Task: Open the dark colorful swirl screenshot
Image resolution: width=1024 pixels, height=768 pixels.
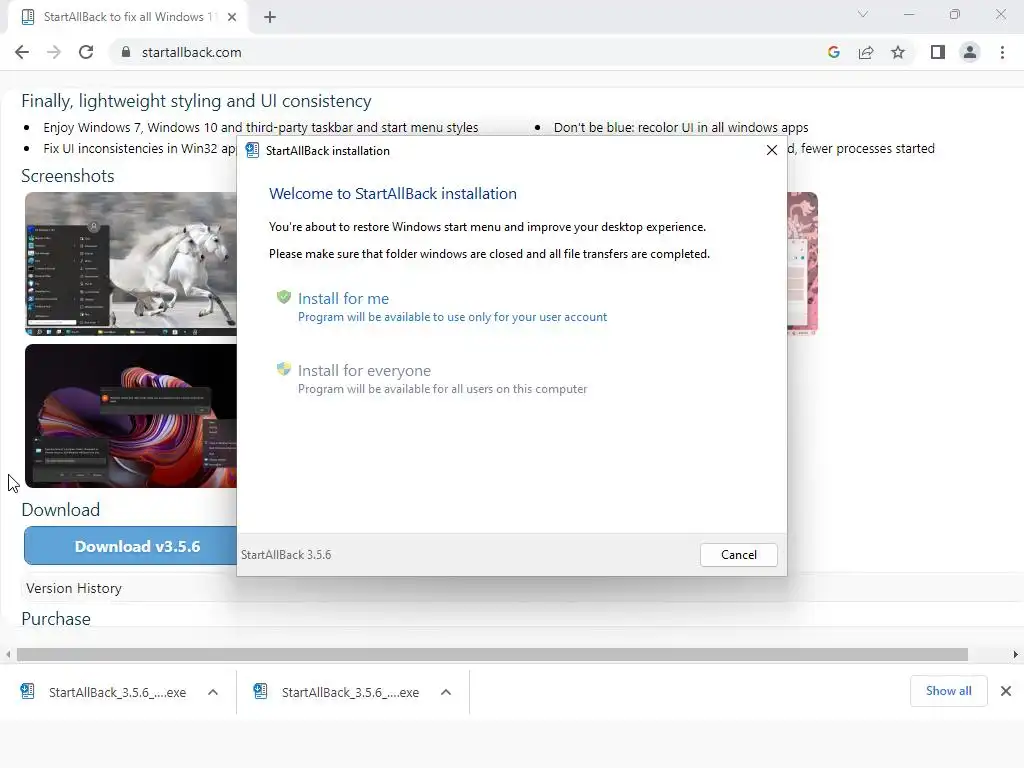Action: click(131, 416)
